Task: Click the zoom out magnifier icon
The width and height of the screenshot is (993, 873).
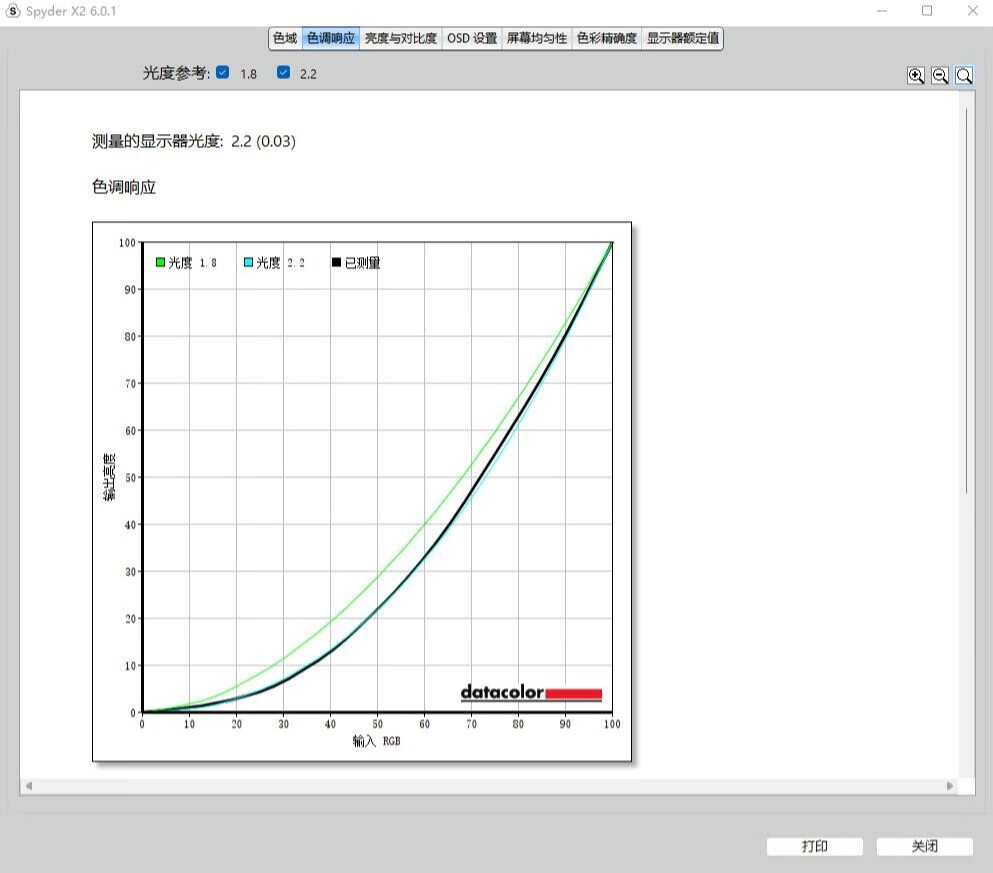Action: point(940,76)
